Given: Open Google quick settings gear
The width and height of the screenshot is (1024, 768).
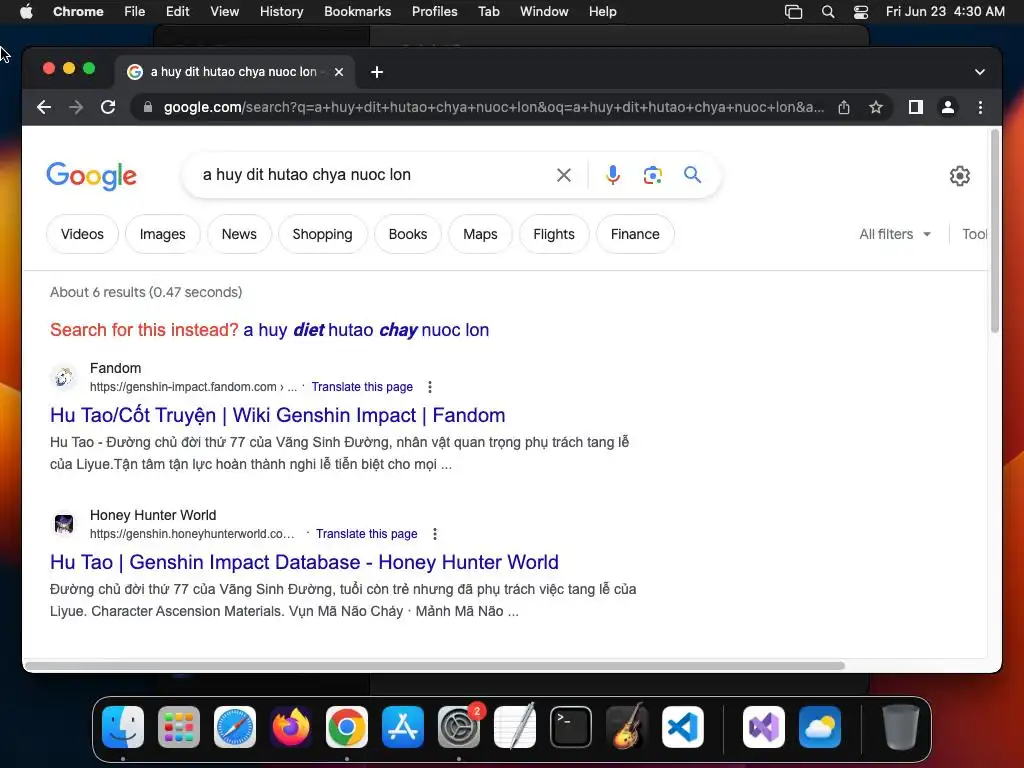Looking at the screenshot, I should (959, 176).
